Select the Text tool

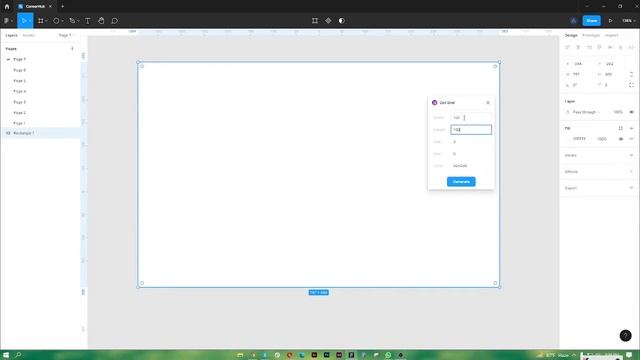click(x=88, y=20)
